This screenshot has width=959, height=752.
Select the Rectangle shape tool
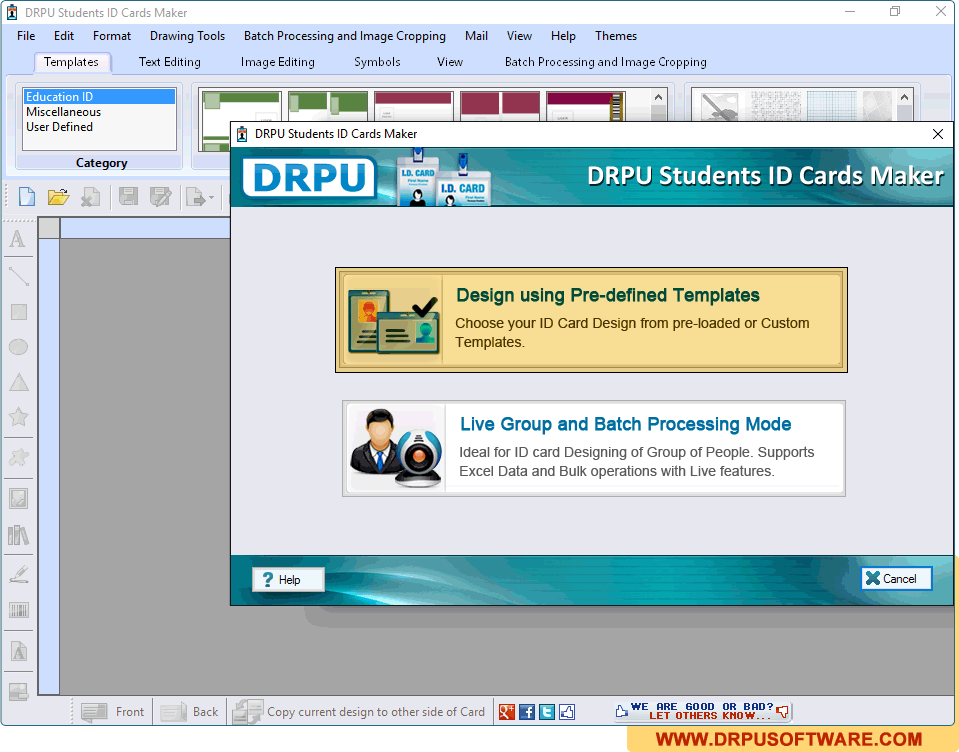19,312
